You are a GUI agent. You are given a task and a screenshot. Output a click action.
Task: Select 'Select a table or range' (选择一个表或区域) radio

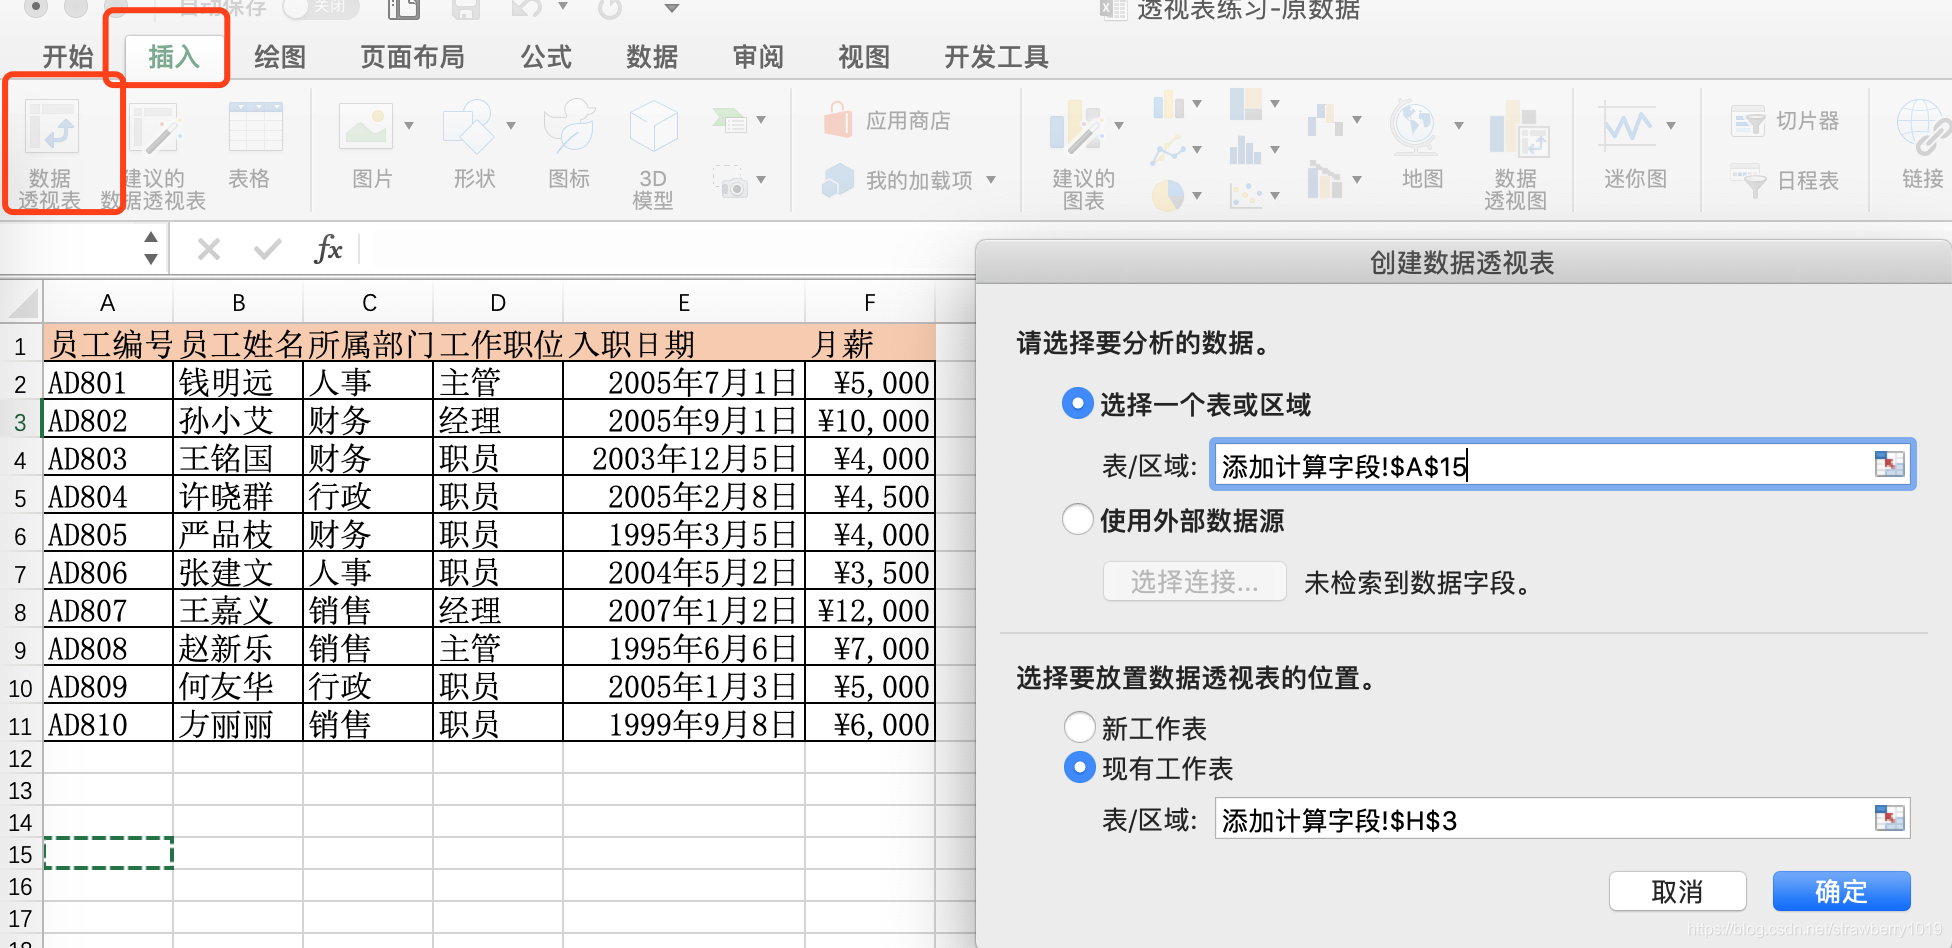tap(1077, 404)
